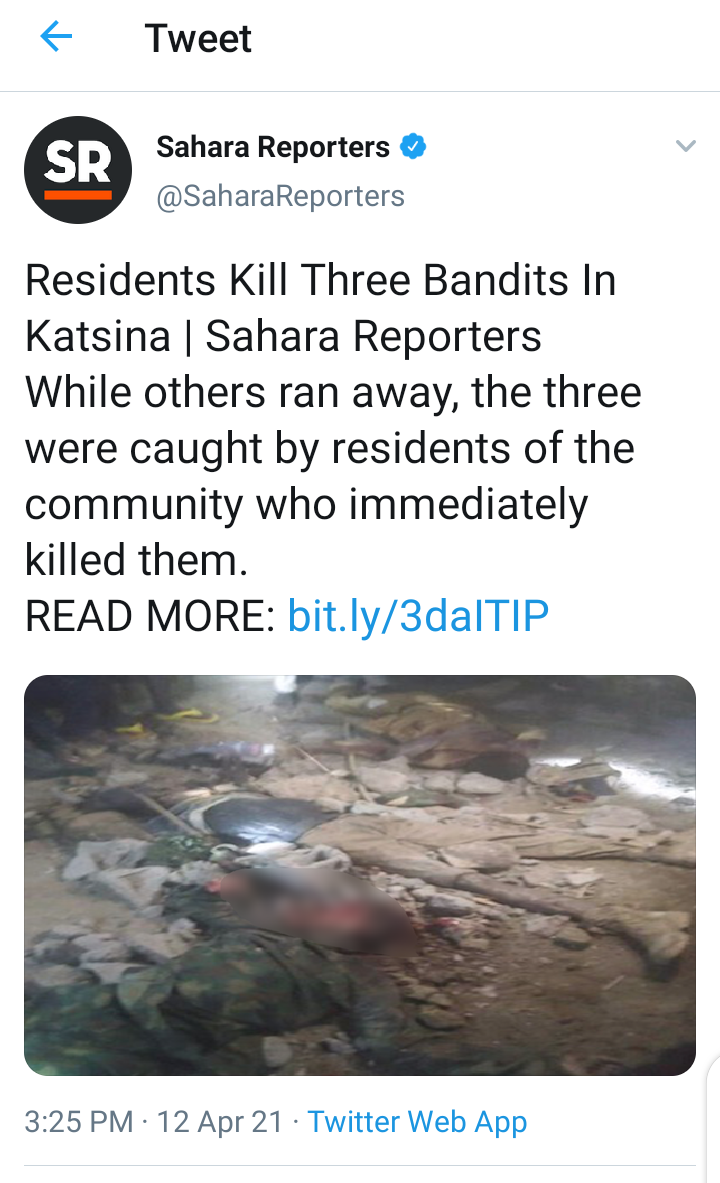
Task: Tap the Tweet header title
Action: tap(198, 38)
